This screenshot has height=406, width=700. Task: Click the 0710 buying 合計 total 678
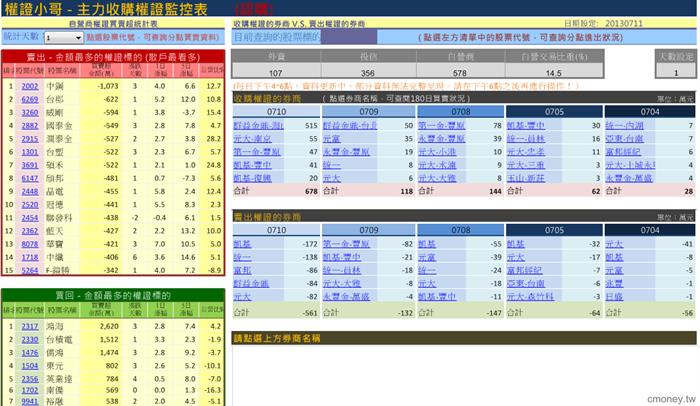pos(311,191)
